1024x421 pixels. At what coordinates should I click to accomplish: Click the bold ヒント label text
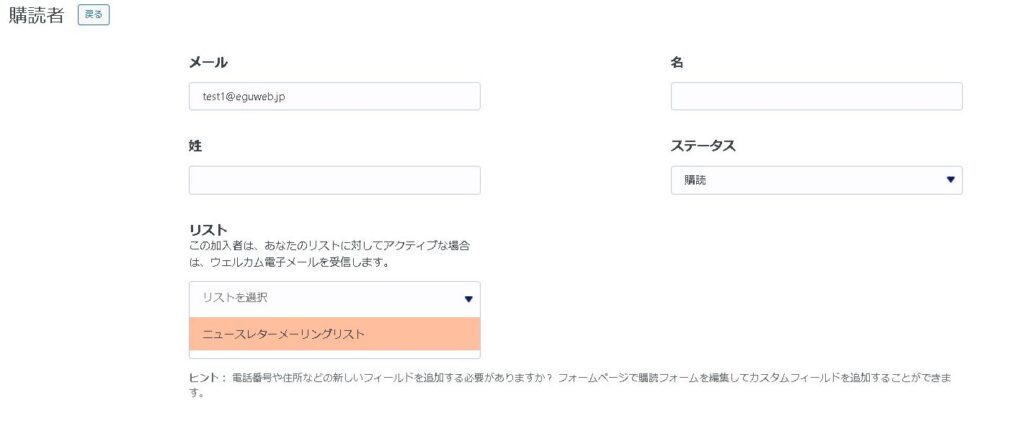click(207, 378)
